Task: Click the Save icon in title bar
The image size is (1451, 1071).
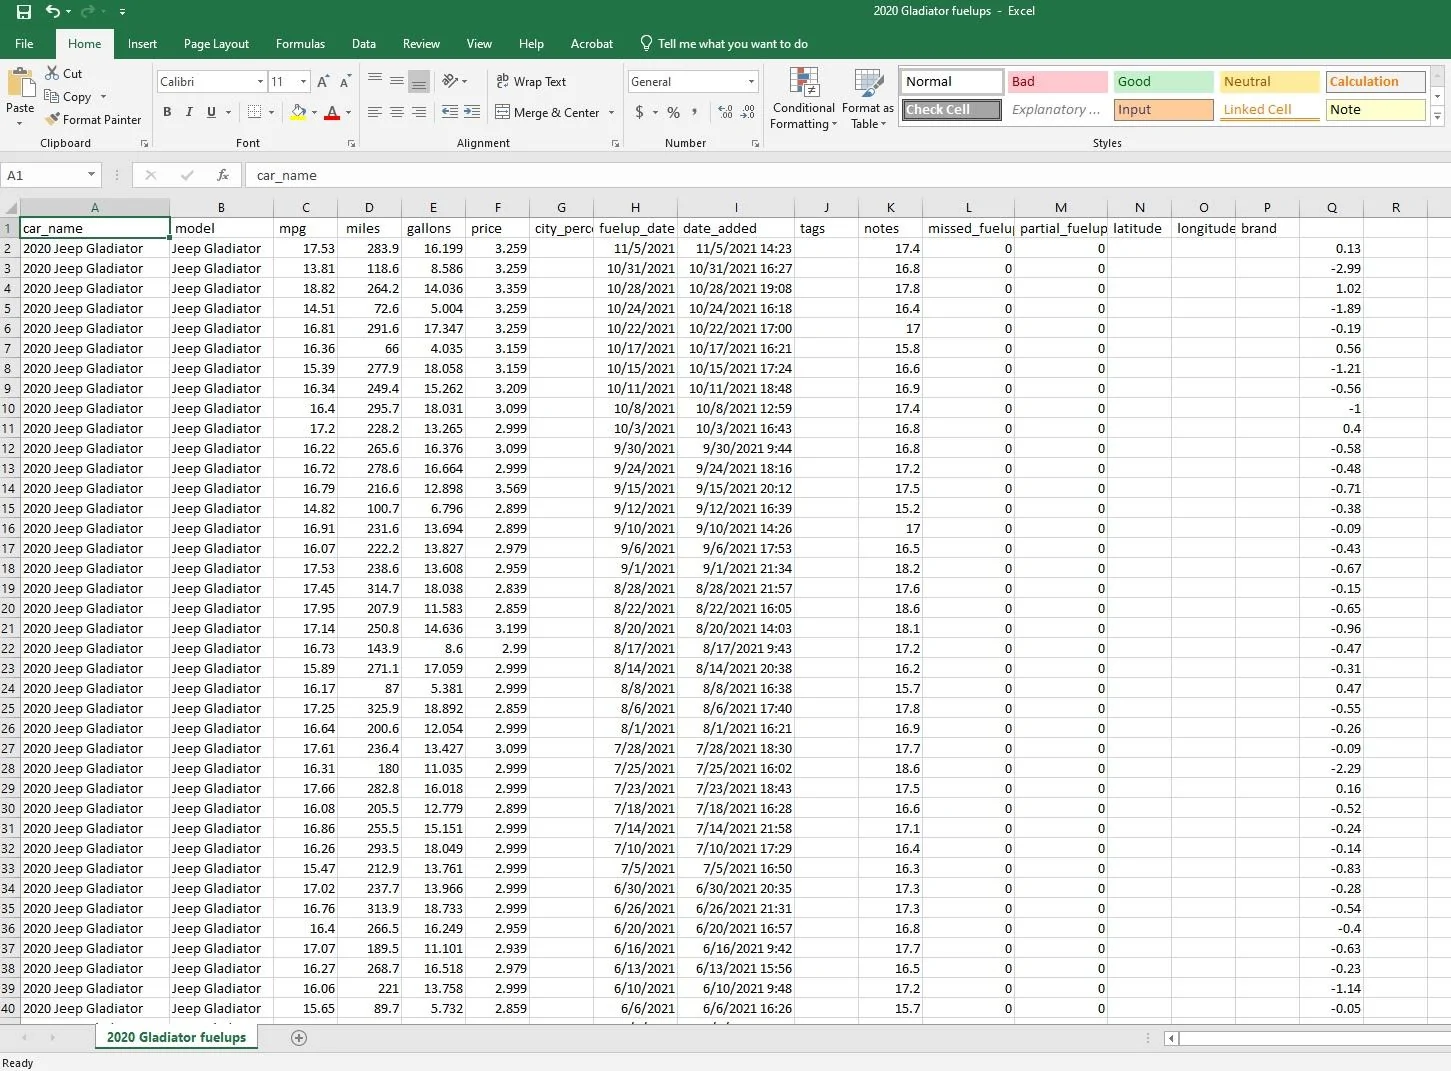Action: tap(24, 12)
